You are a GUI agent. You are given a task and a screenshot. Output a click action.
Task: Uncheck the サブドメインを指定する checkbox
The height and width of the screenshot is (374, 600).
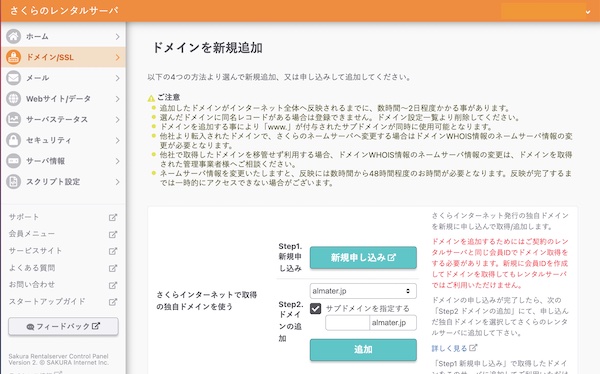315,309
